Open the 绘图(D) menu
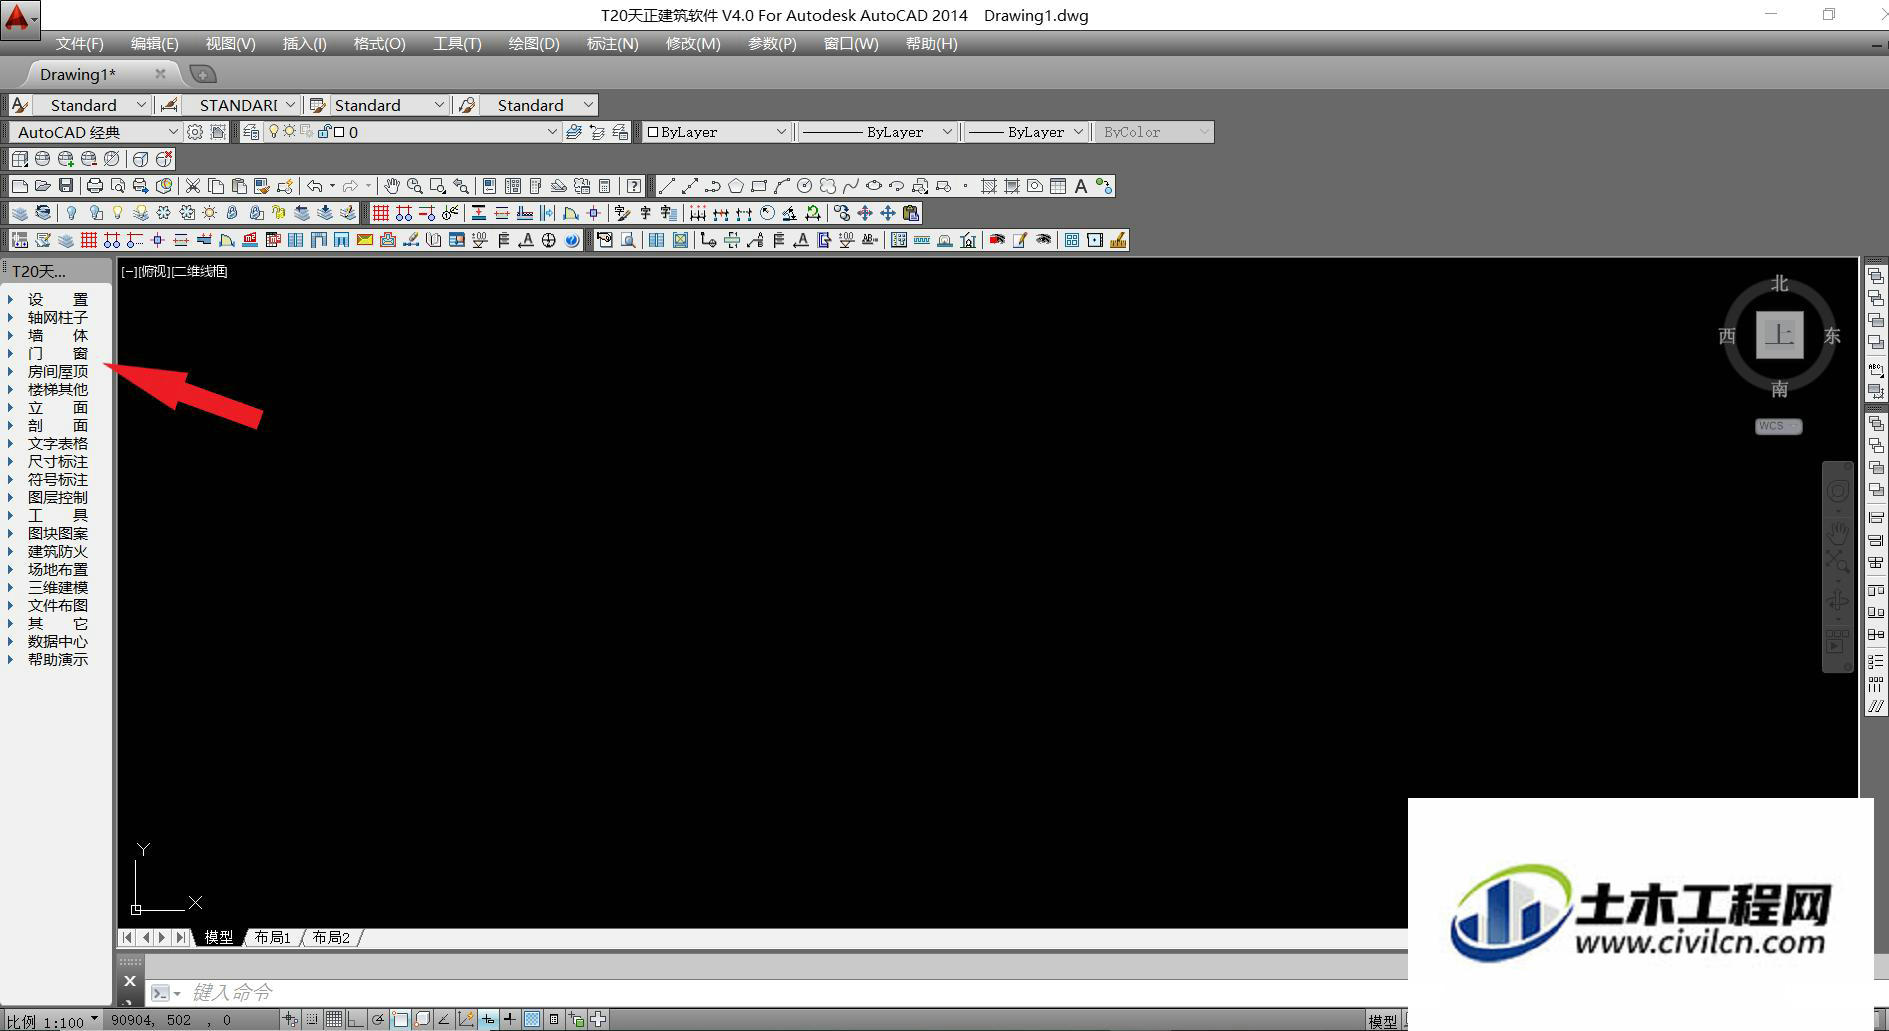The width and height of the screenshot is (1889, 1031). tap(534, 44)
